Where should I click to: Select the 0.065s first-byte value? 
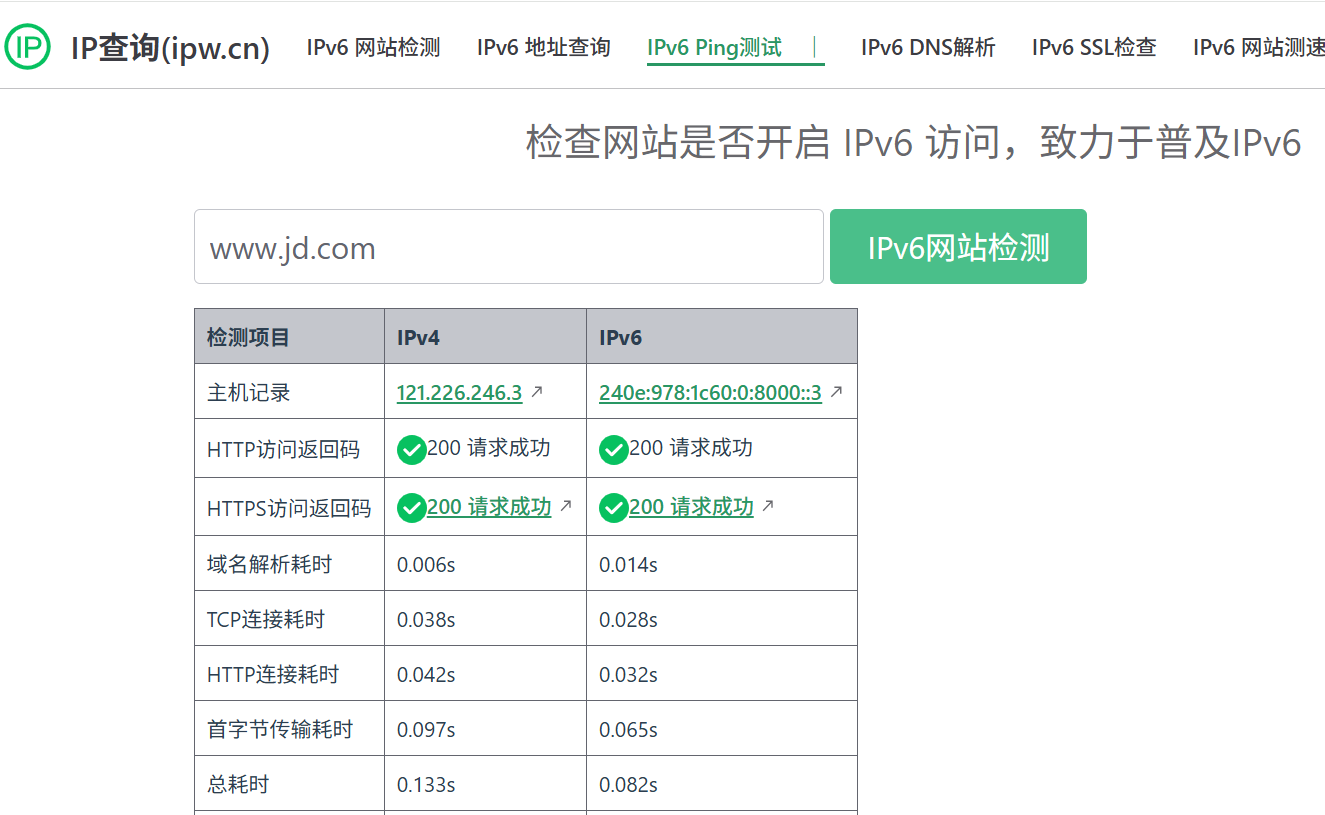(628, 730)
